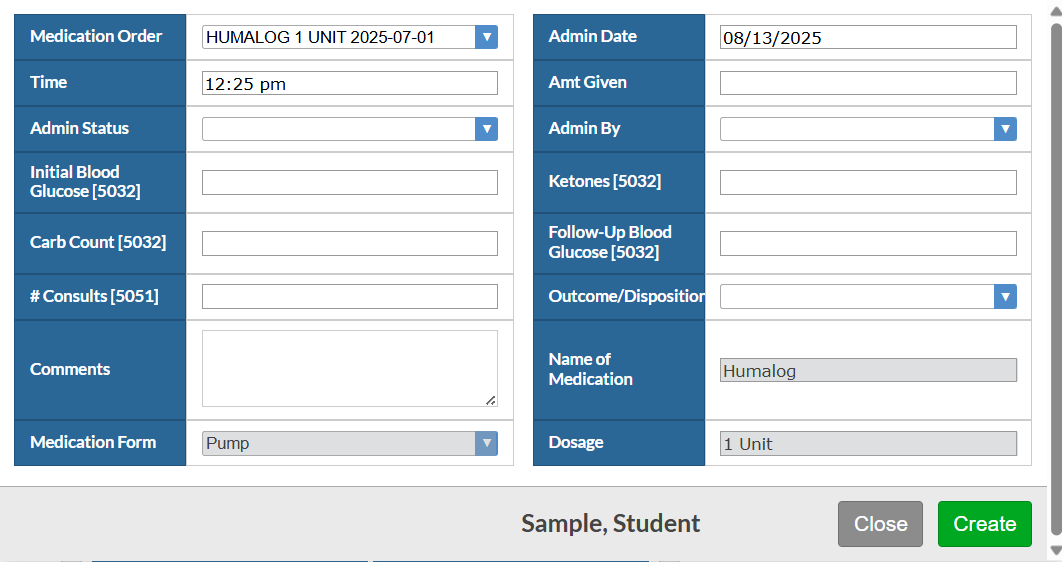Click the Medication Form Pump dropdown arrow

486,444
